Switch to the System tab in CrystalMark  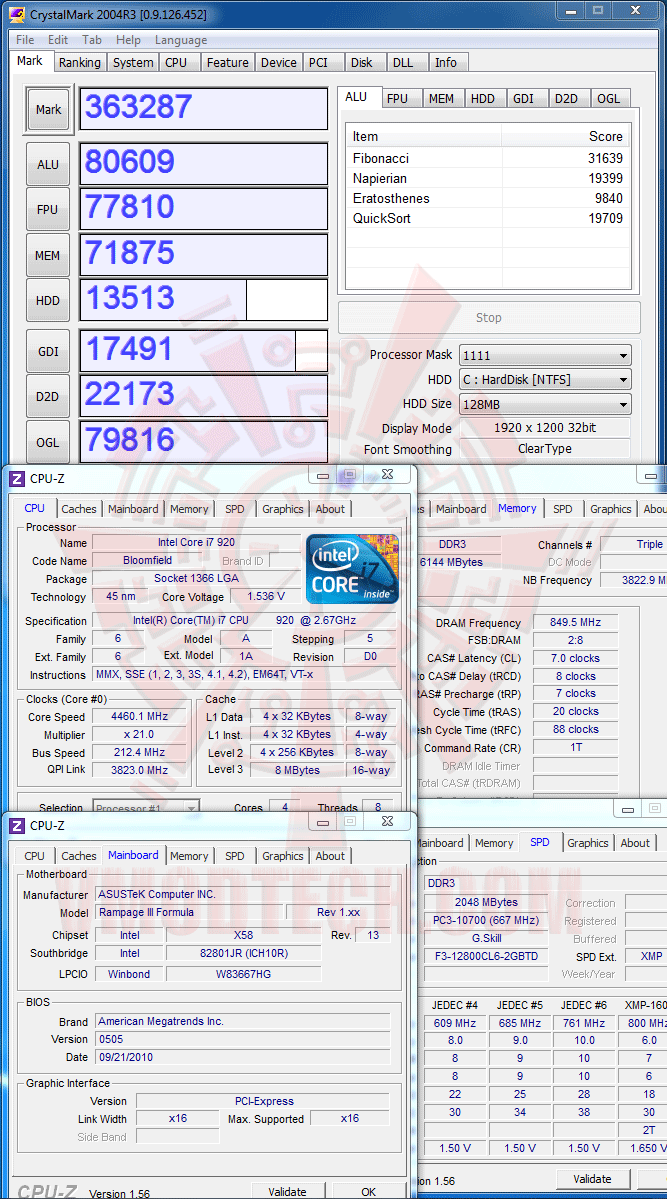click(x=133, y=63)
